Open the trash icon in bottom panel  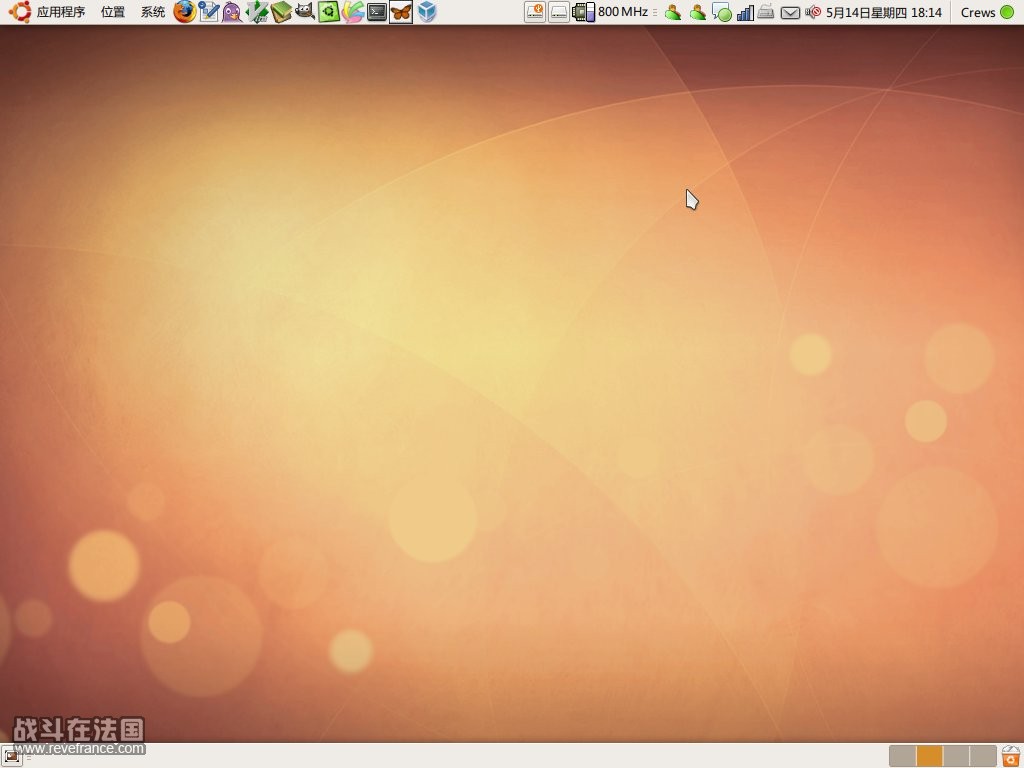1011,756
